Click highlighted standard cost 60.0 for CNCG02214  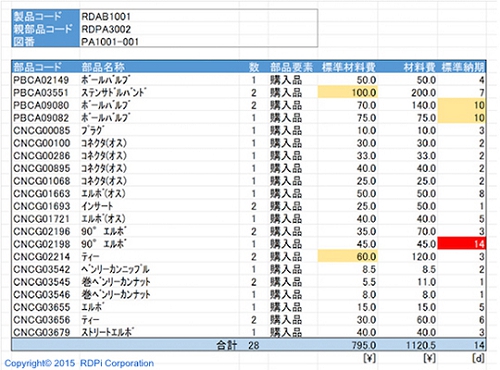347,257
